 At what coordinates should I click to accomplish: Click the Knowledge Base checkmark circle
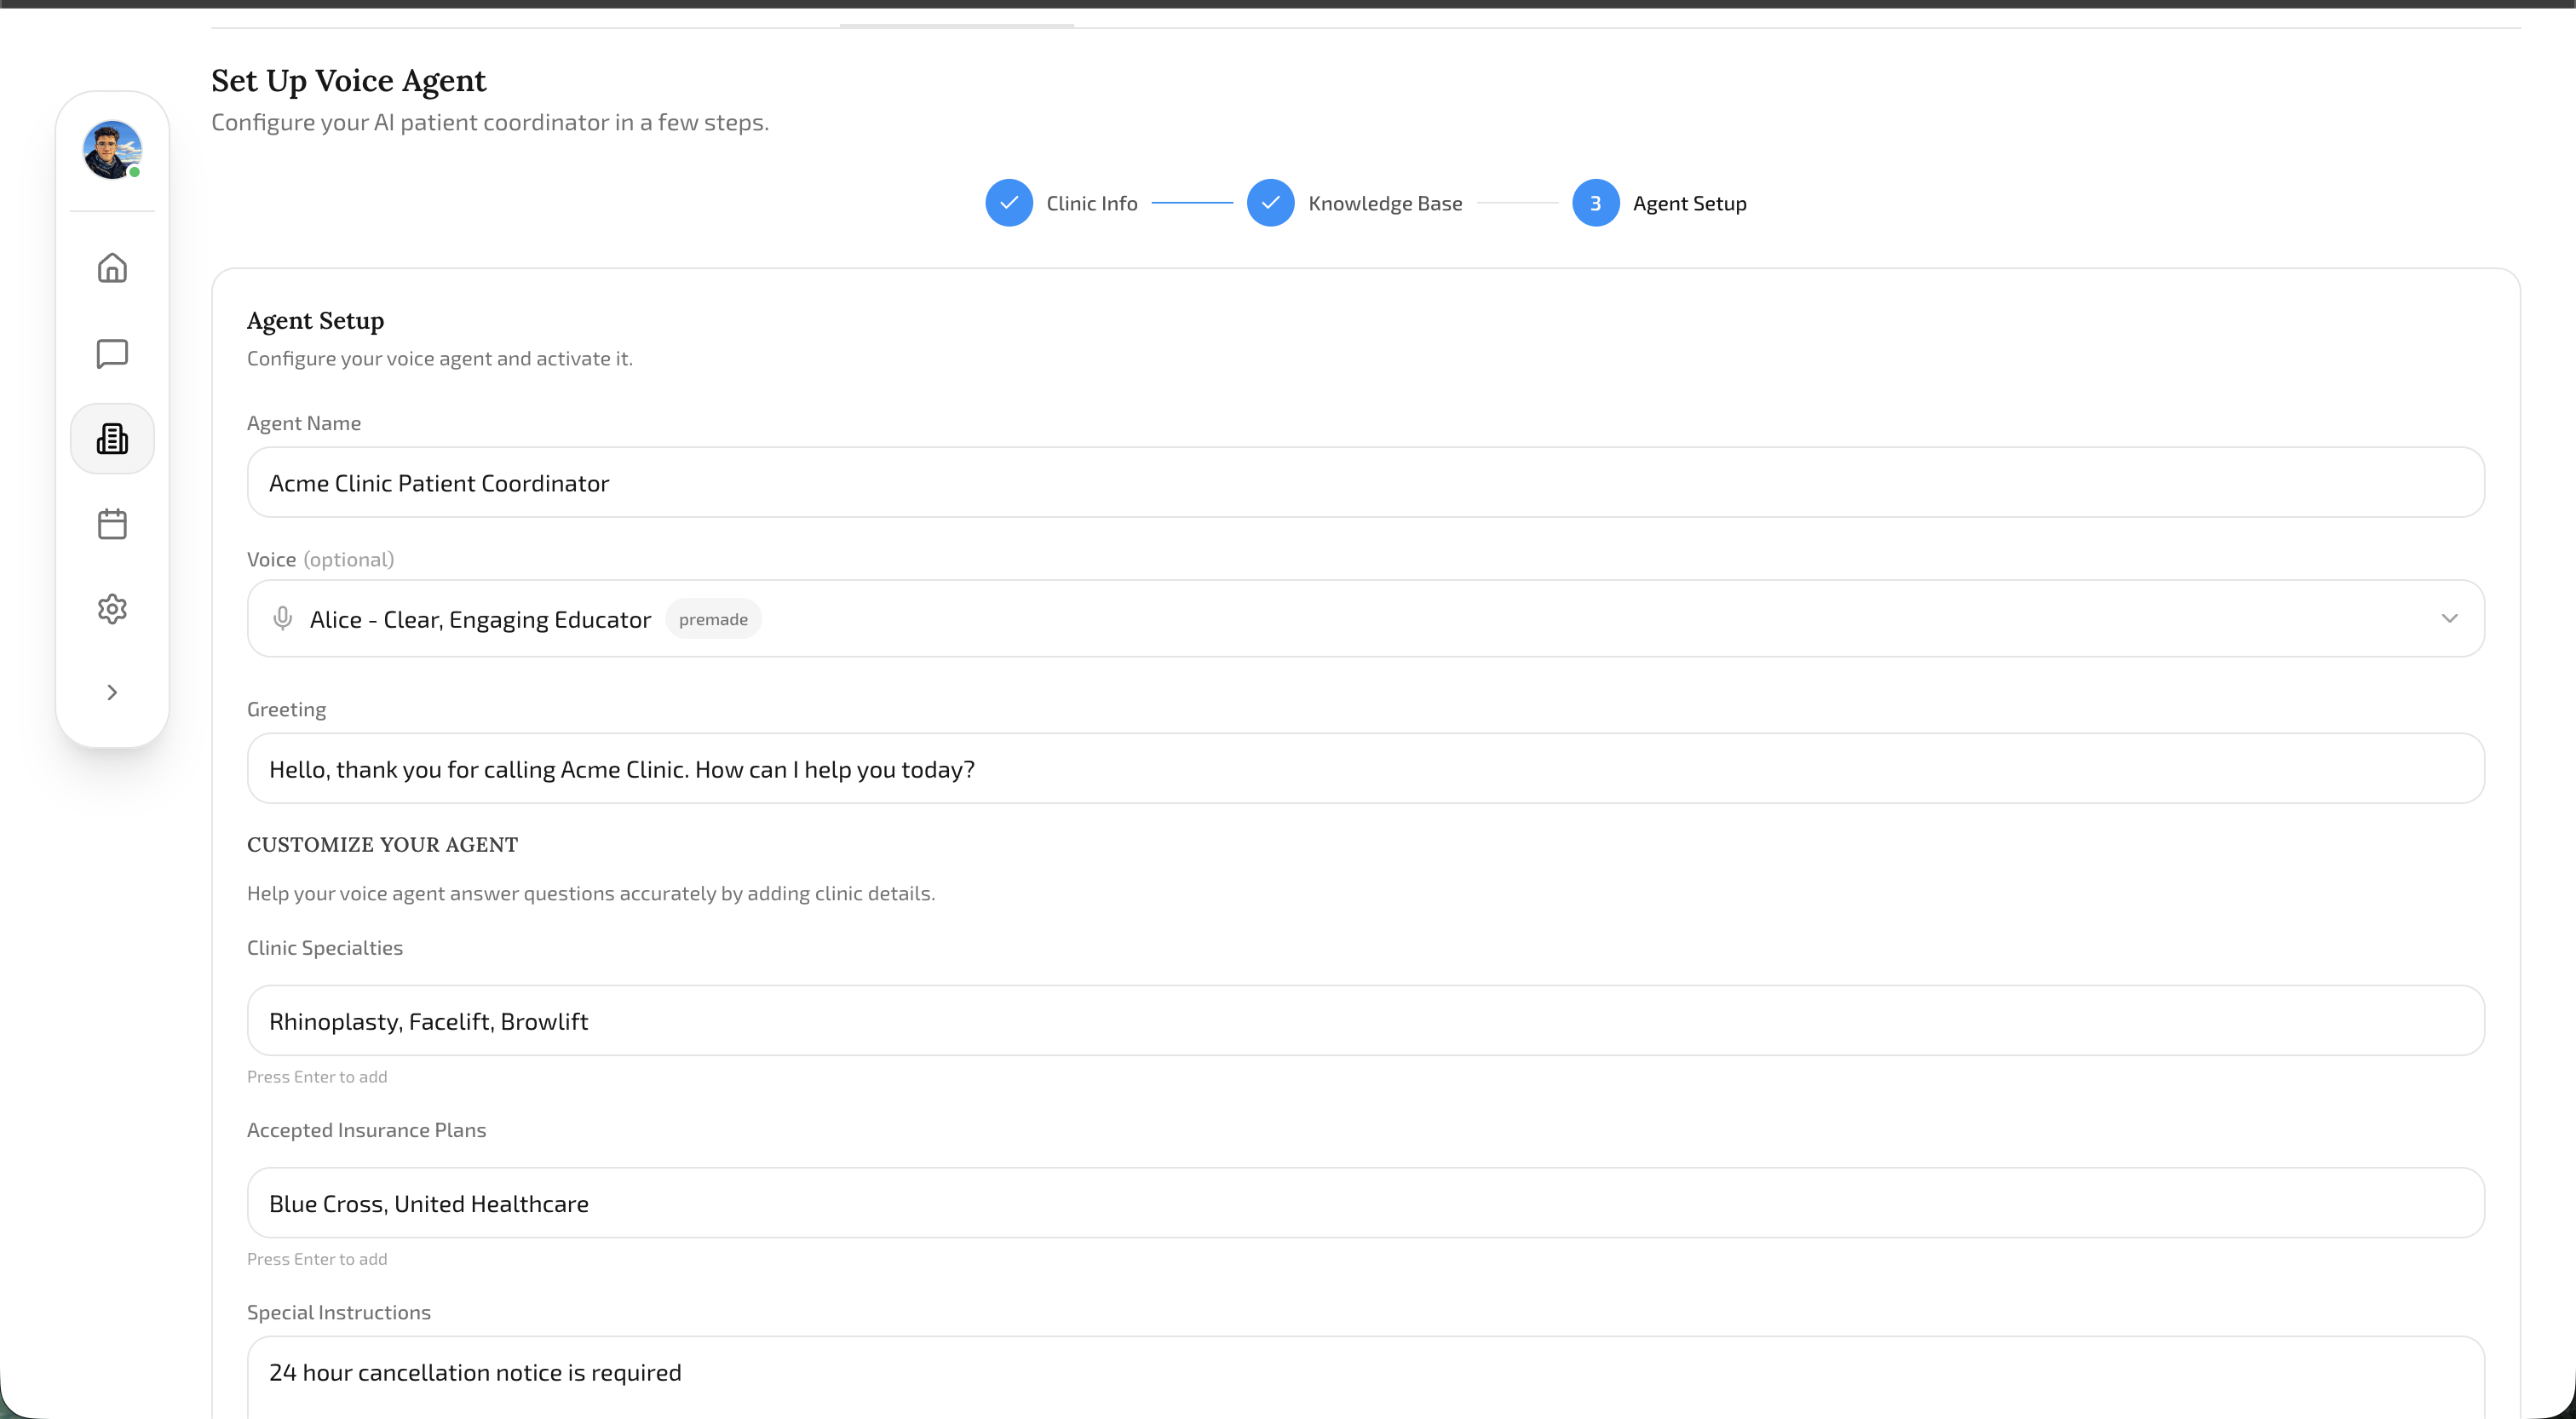coord(1270,202)
